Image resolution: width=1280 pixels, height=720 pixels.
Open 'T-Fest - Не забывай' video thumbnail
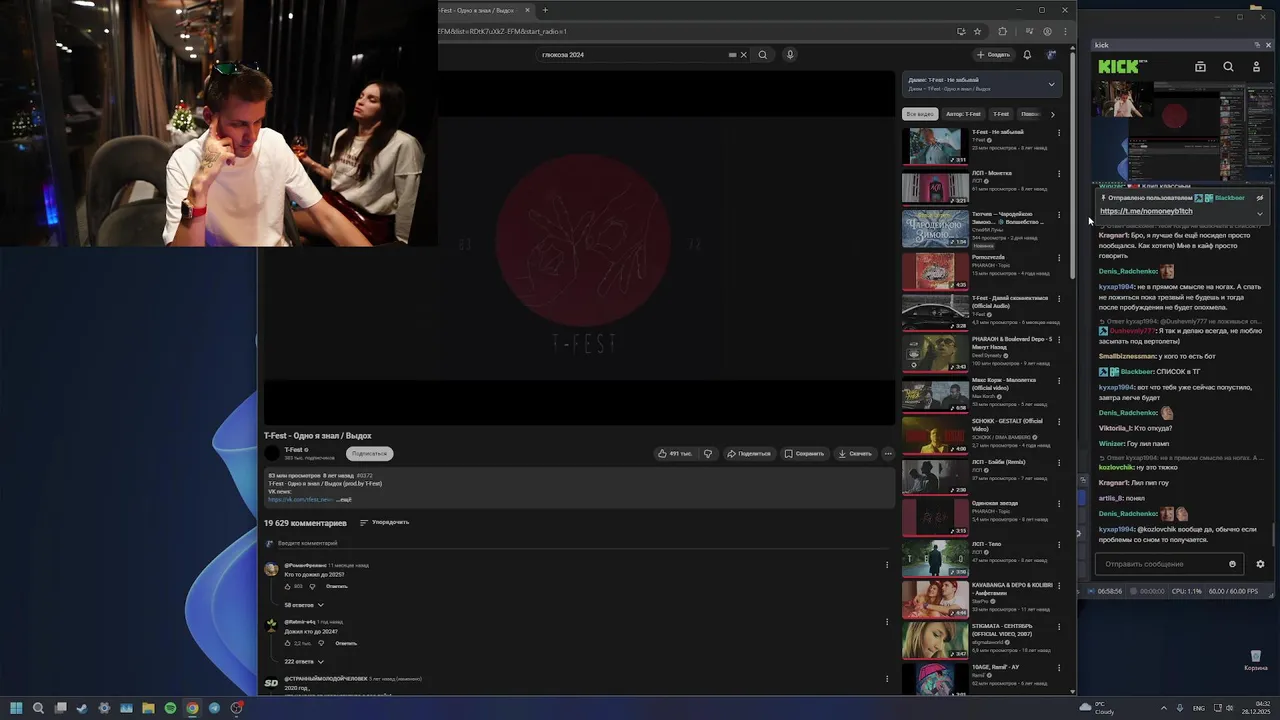click(935, 146)
